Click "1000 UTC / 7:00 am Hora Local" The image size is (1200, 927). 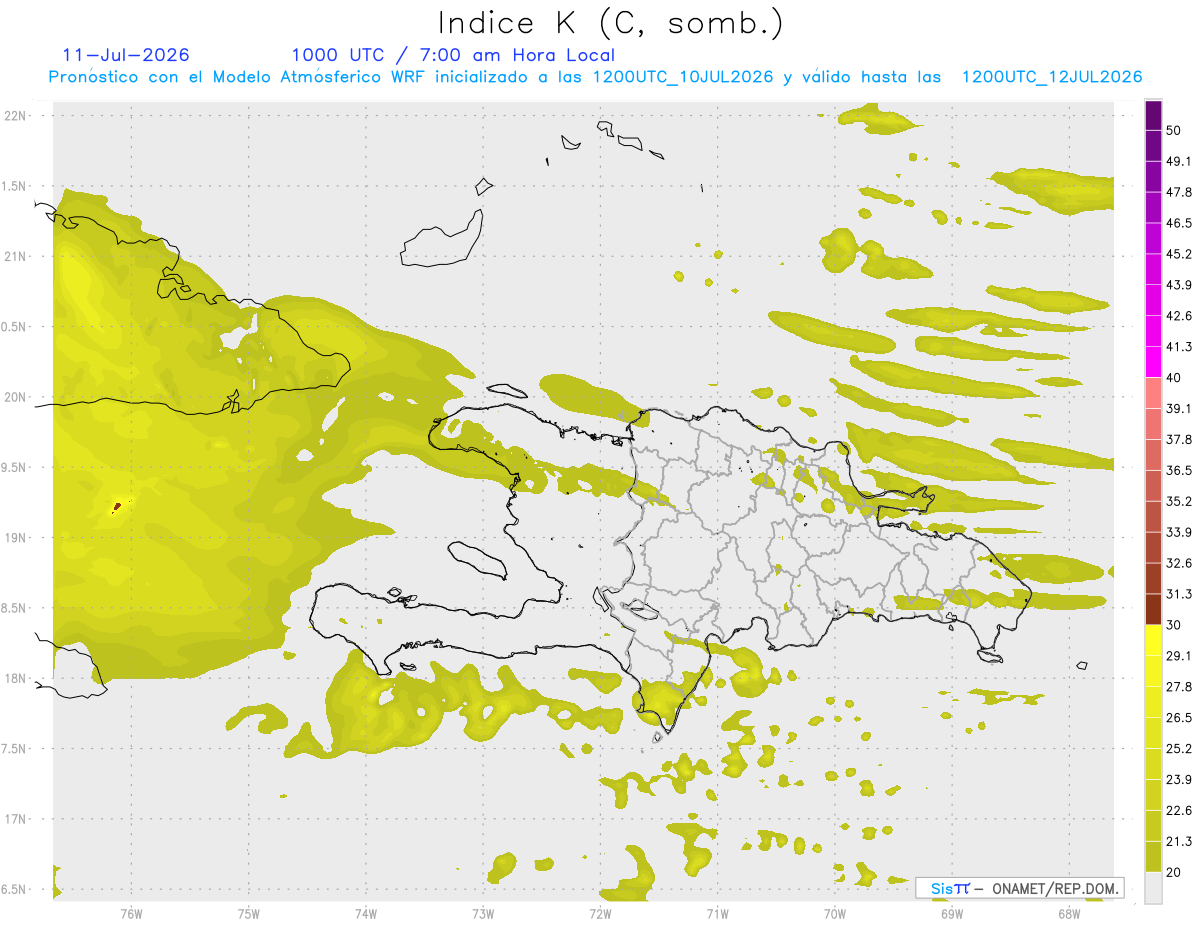click(x=453, y=55)
